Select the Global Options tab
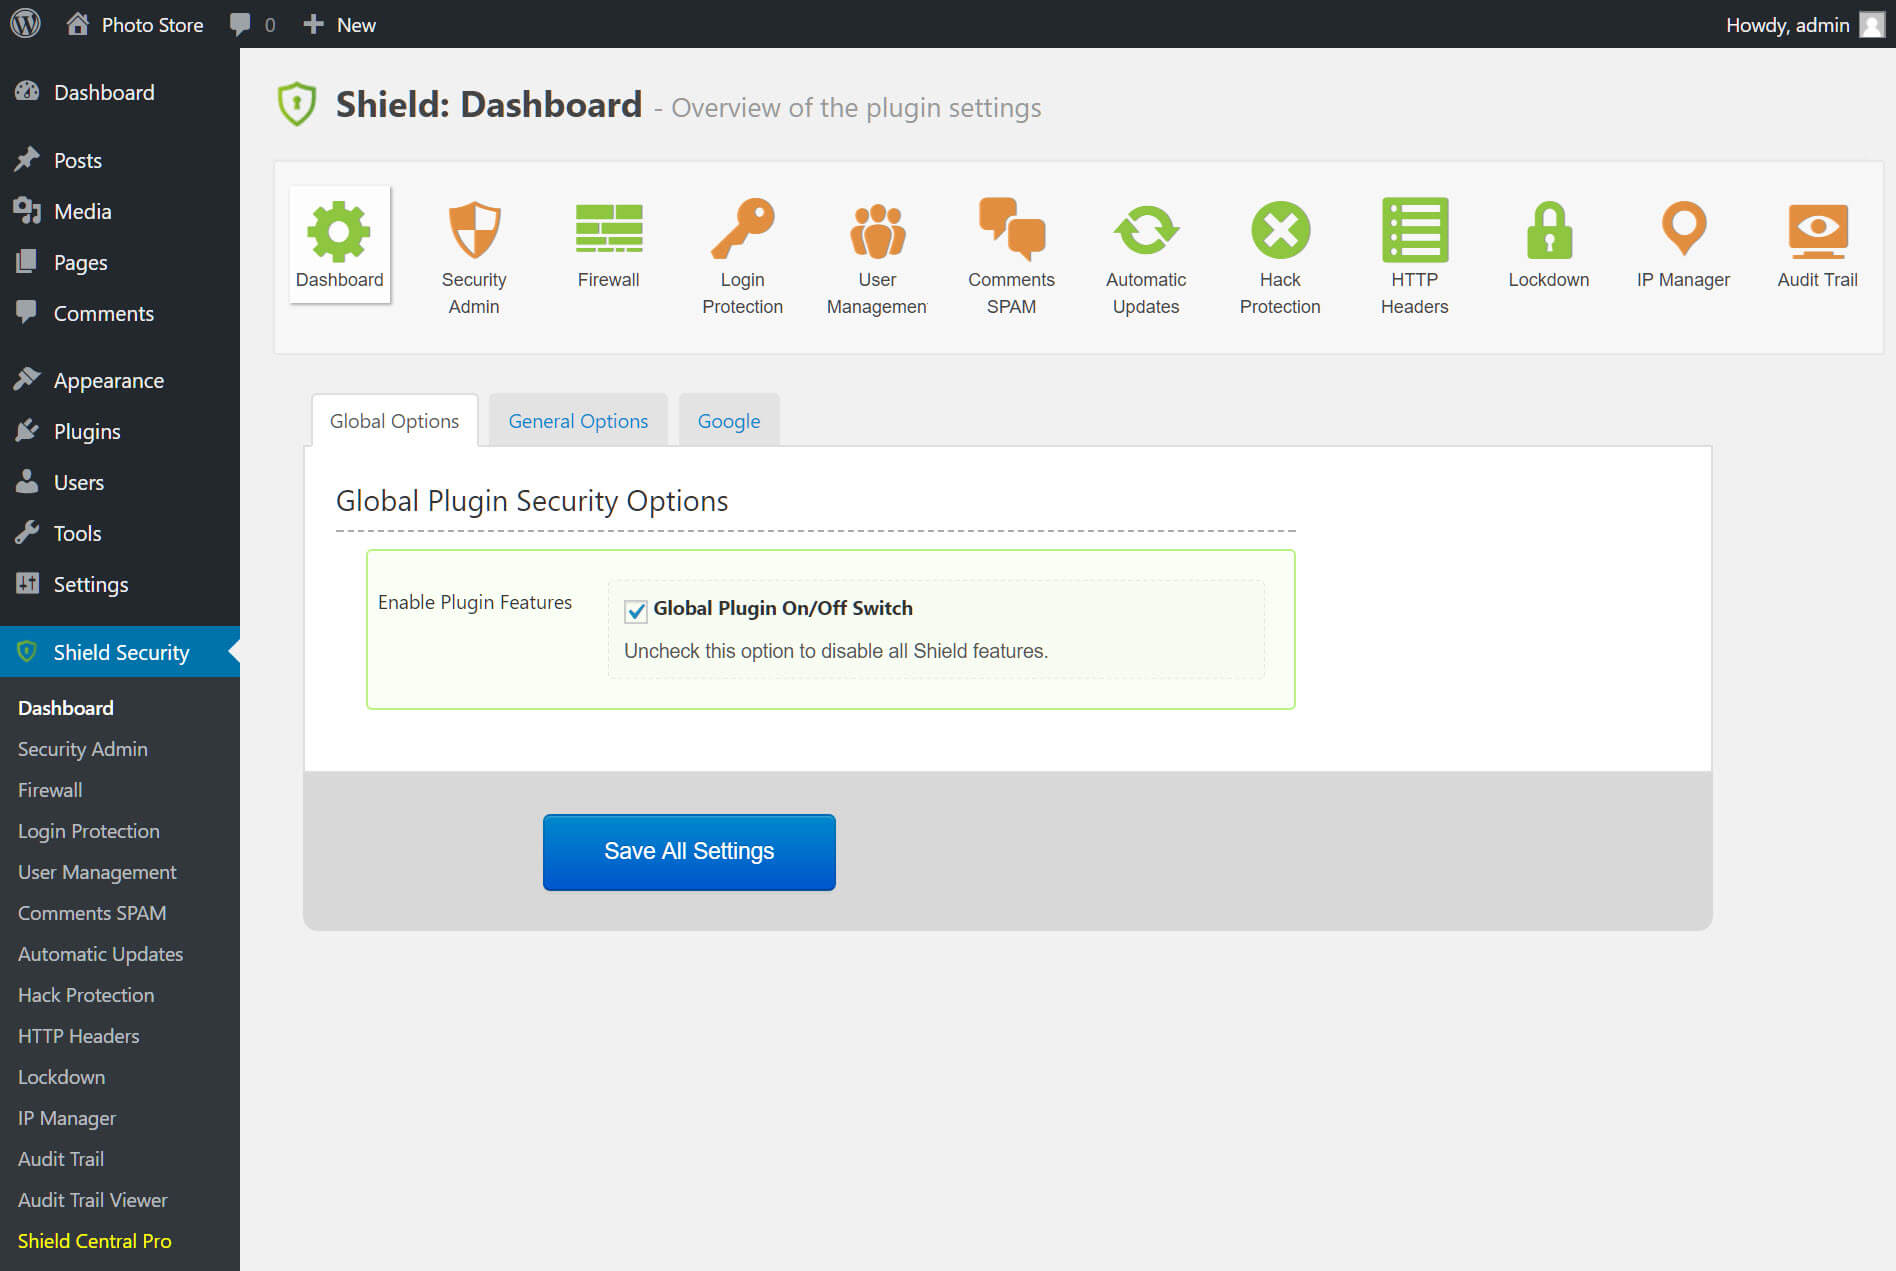This screenshot has width=1896, height=1271. click(394, 421)
